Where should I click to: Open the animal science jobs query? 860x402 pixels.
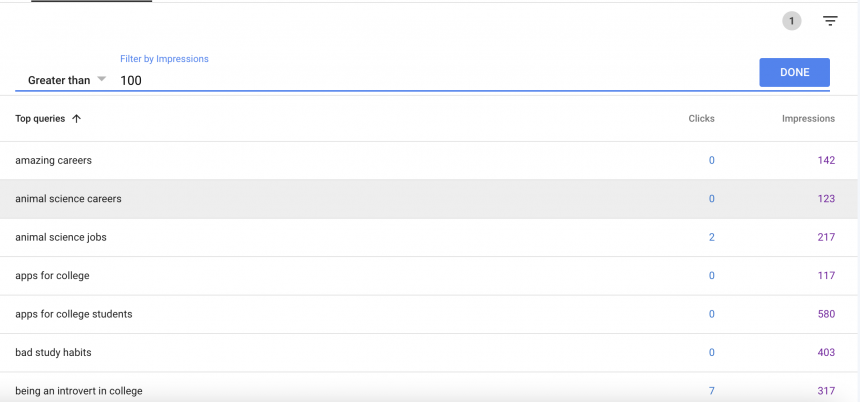61,237
